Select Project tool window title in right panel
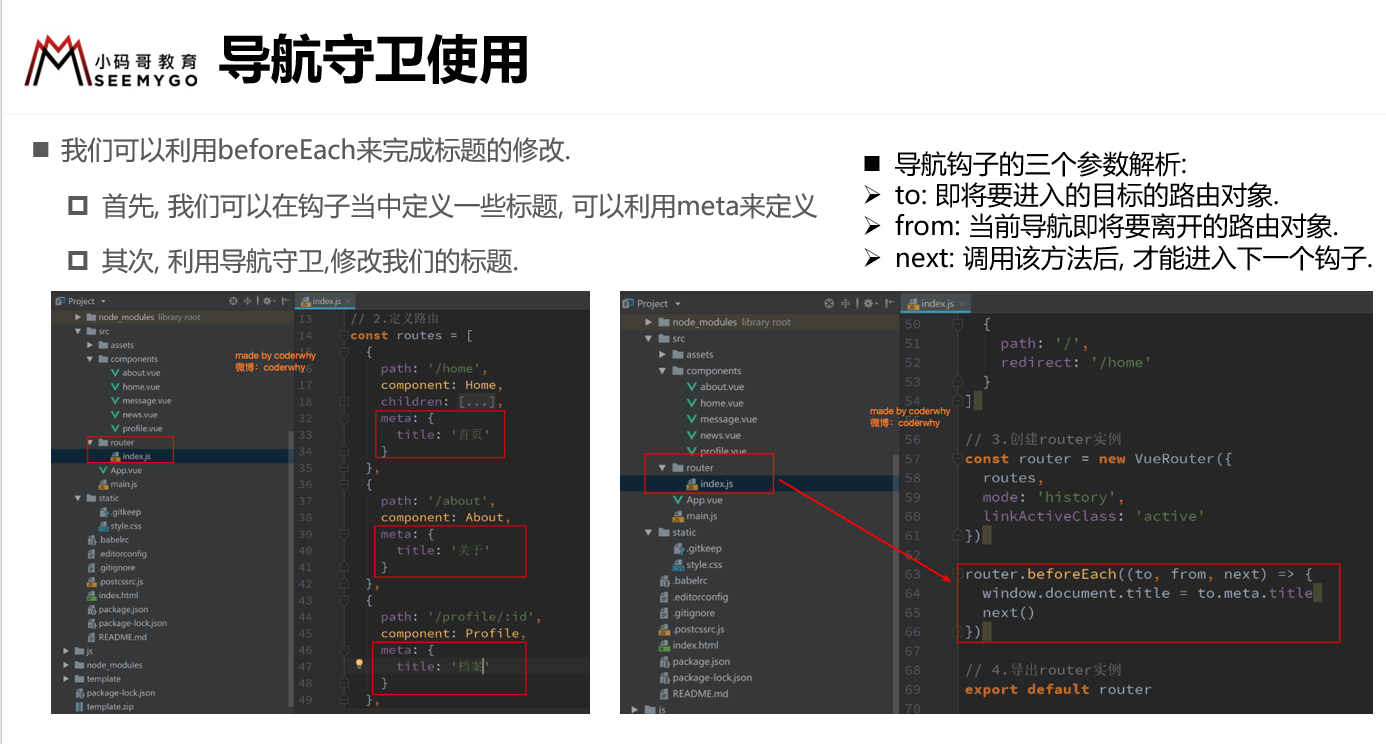 [651, 303]
